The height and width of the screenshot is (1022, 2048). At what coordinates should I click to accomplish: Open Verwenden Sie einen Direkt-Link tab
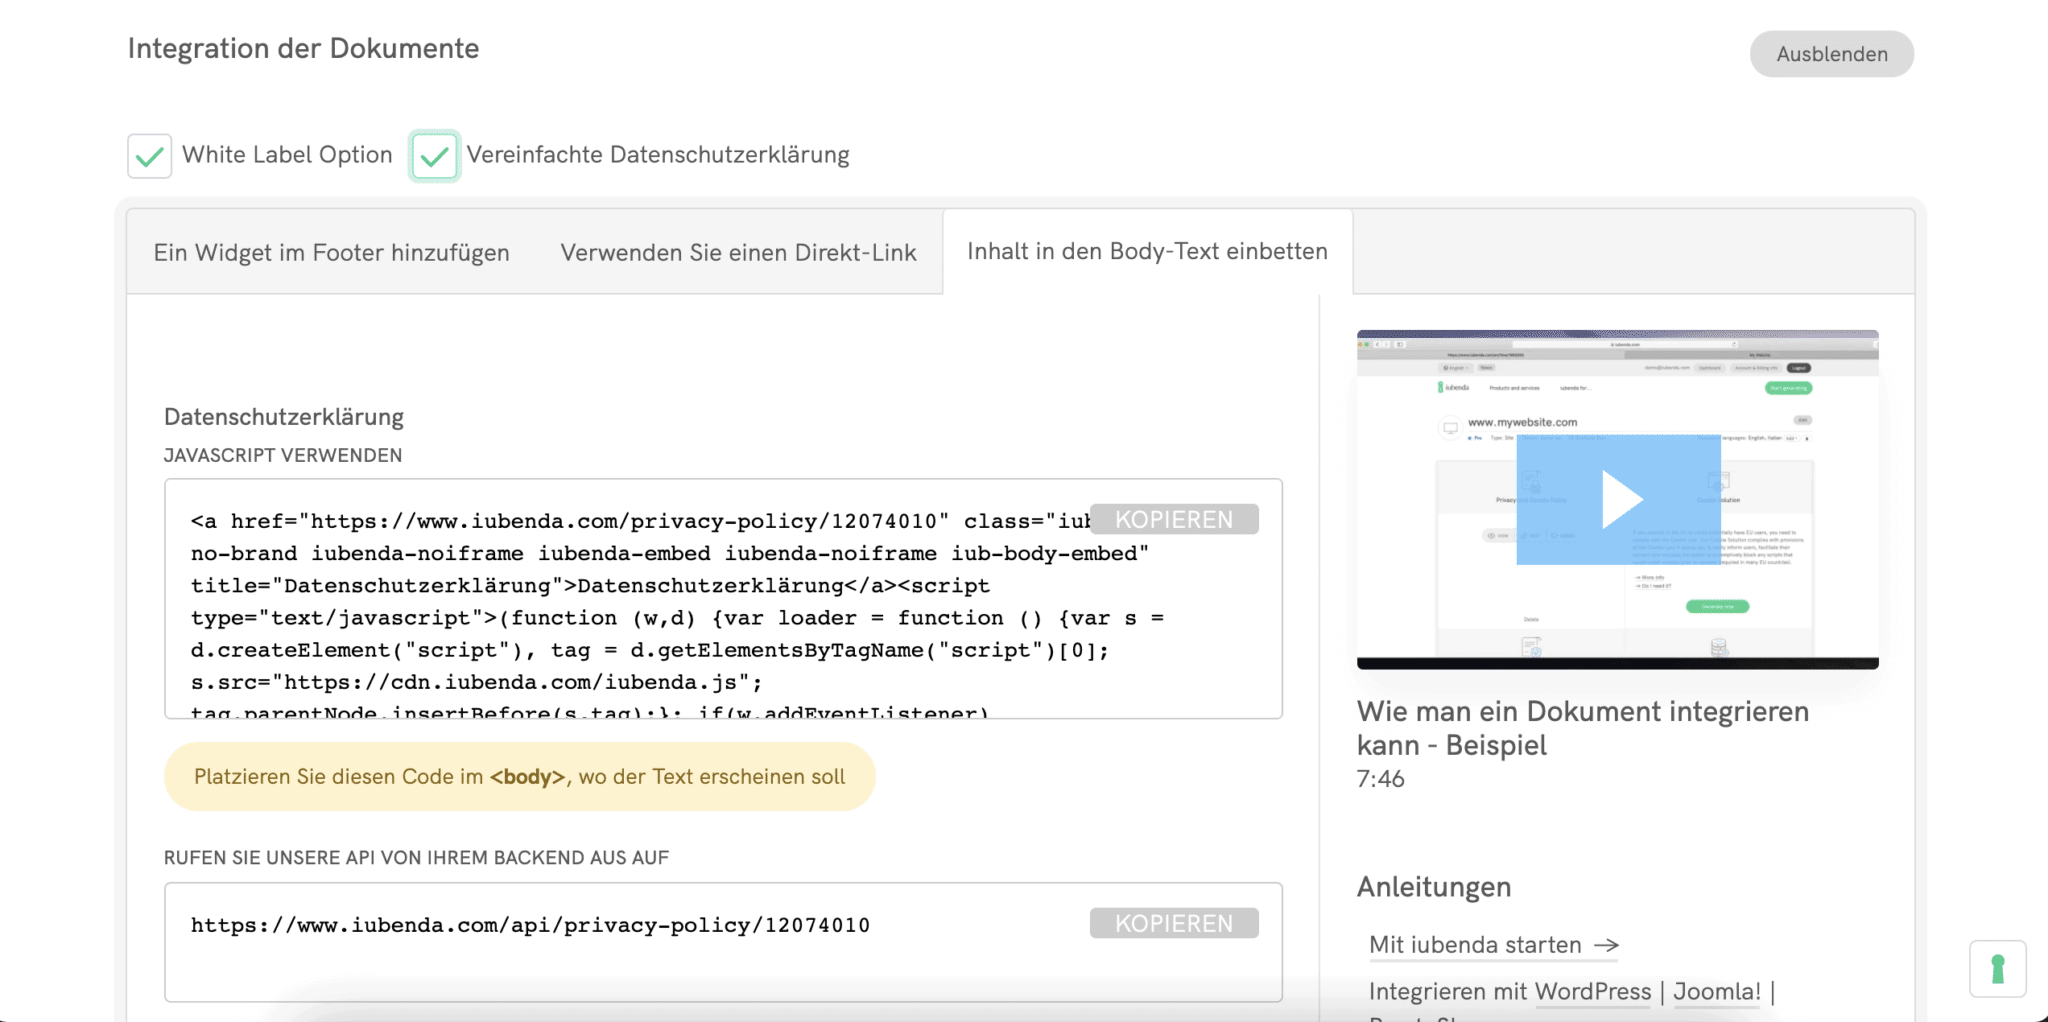(738, 253)
